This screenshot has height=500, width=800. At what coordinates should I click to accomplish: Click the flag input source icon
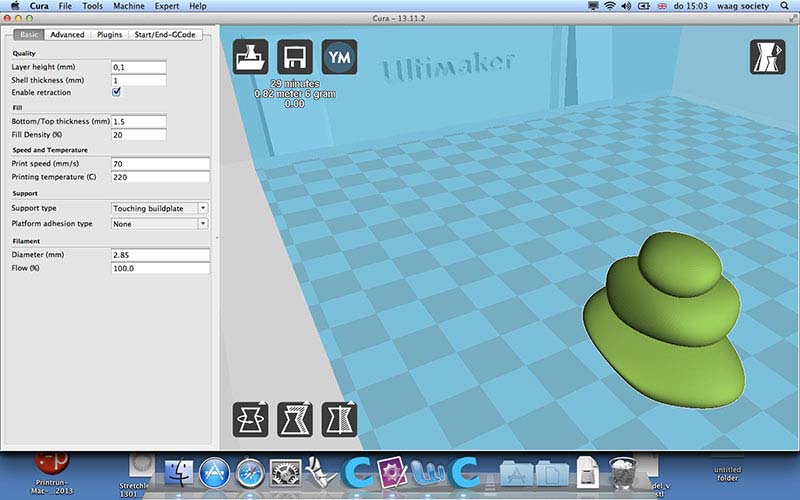coord(662,6)
